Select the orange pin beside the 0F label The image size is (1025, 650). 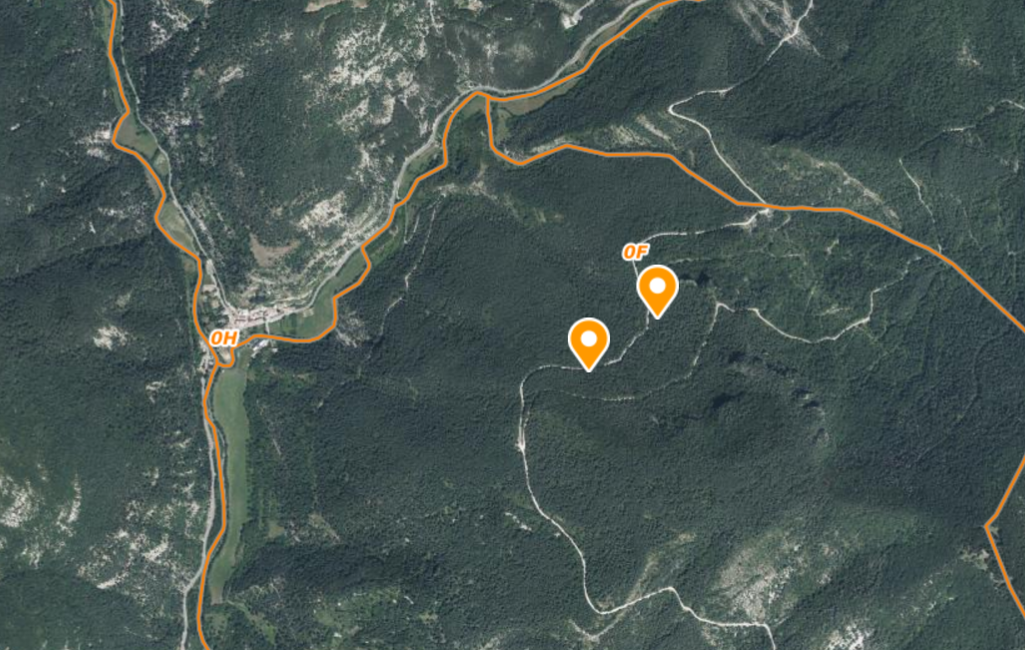(657, 291)
